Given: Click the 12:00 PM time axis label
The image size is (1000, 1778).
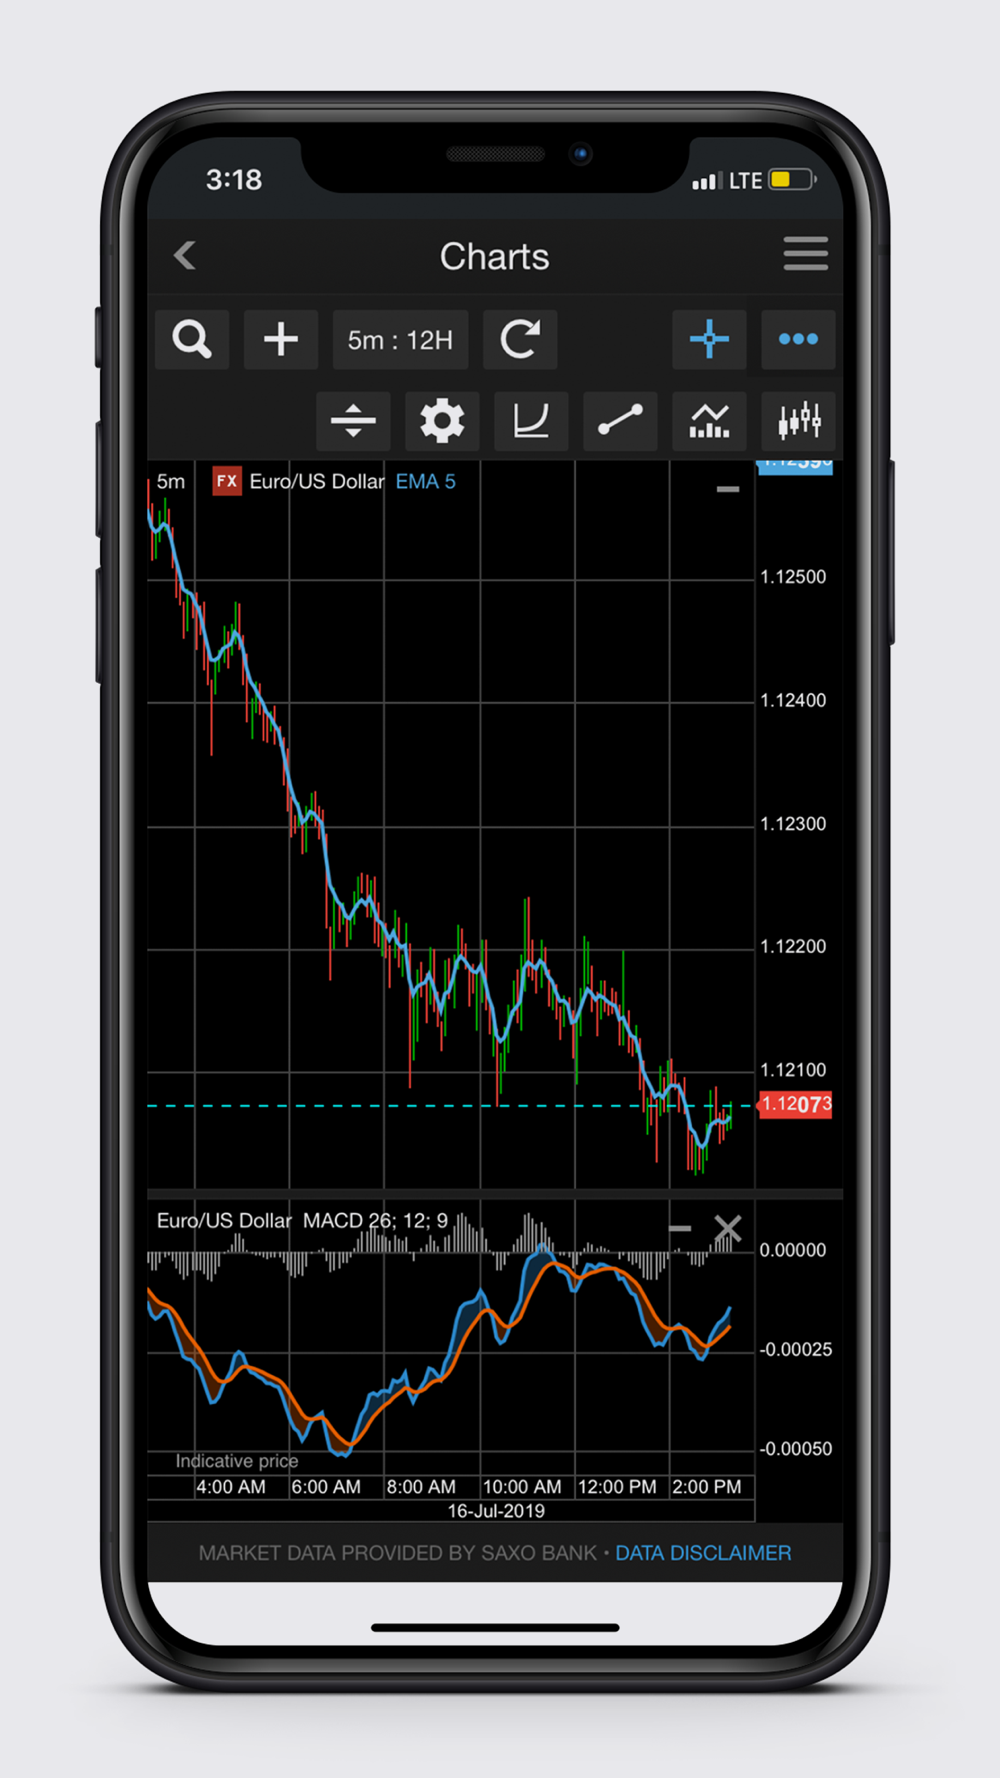Looking at the screenshot, I should coord(617,1487).
